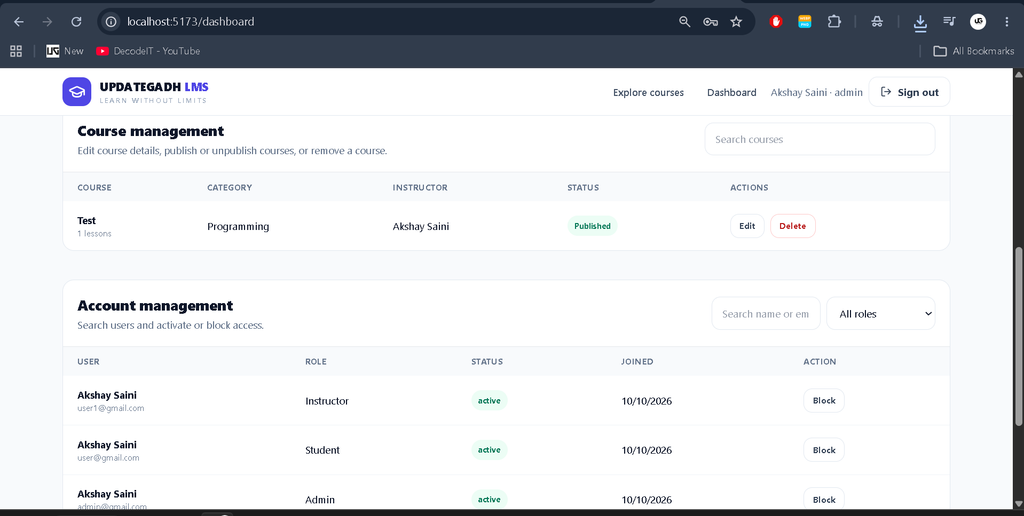1024x516 pixels.
Task: Click the UPDATEGADH LMS title
Action: (154, 87)
